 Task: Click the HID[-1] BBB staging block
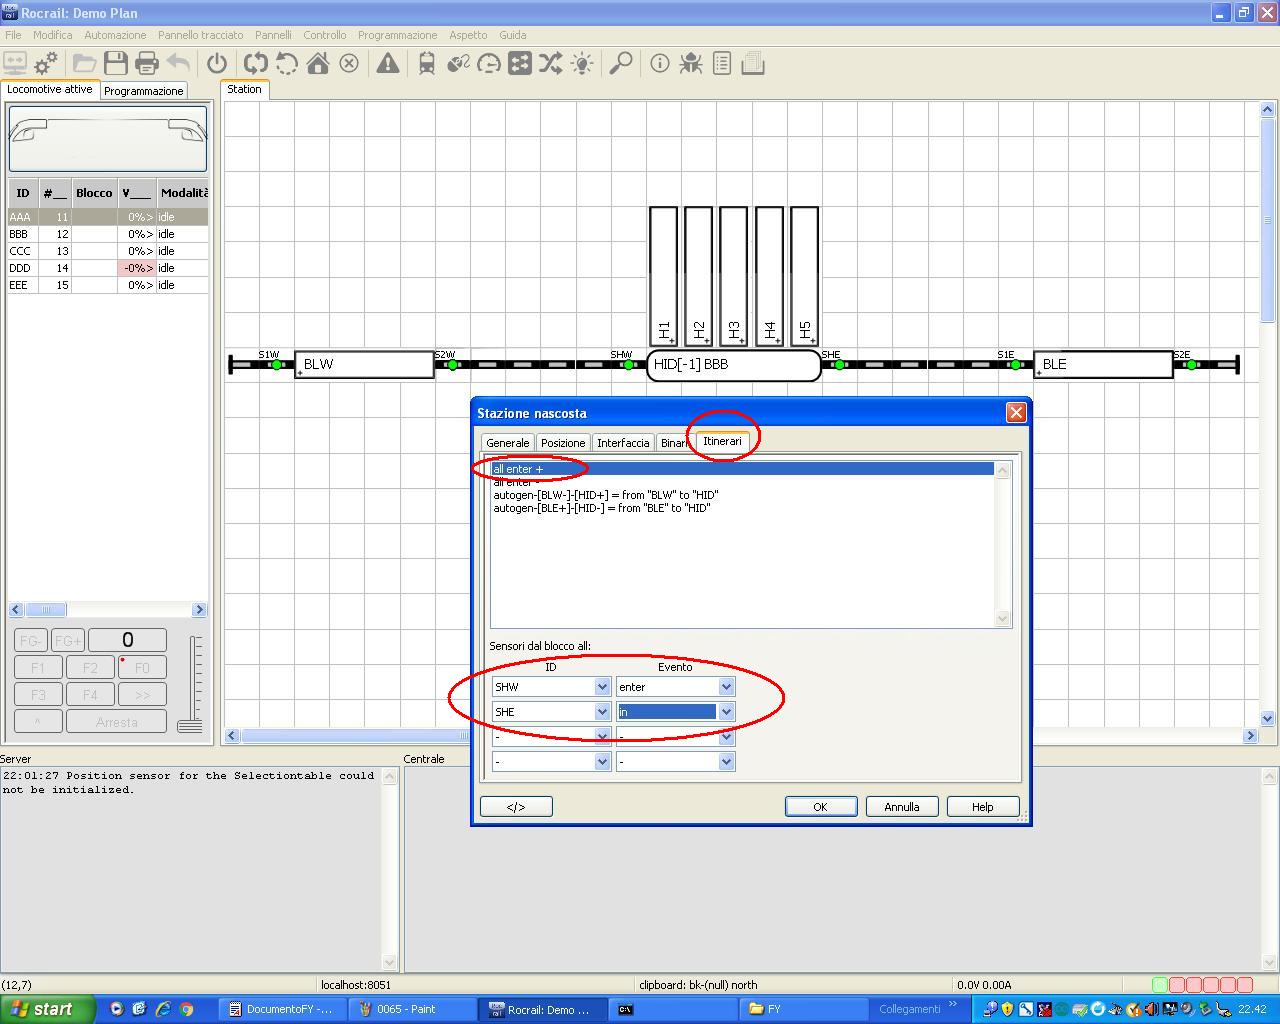tap(734, 365)
